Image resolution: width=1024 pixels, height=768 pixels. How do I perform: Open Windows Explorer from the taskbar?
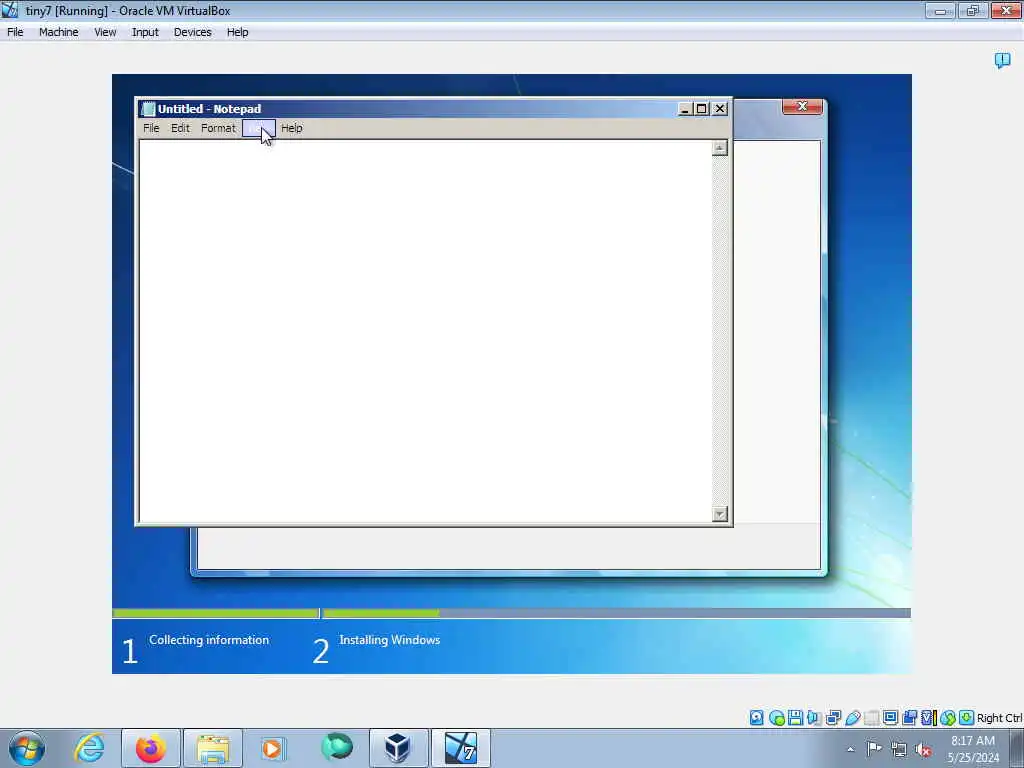[213, 748]
